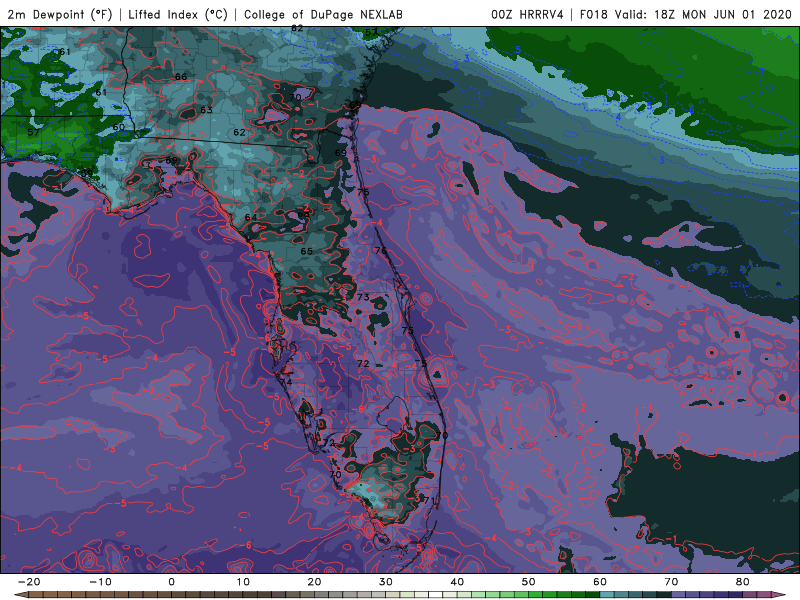The image size is (800, 600).
Task: Click the "00Z HRRRV4" model run label
Action: (x=527, y=15)
